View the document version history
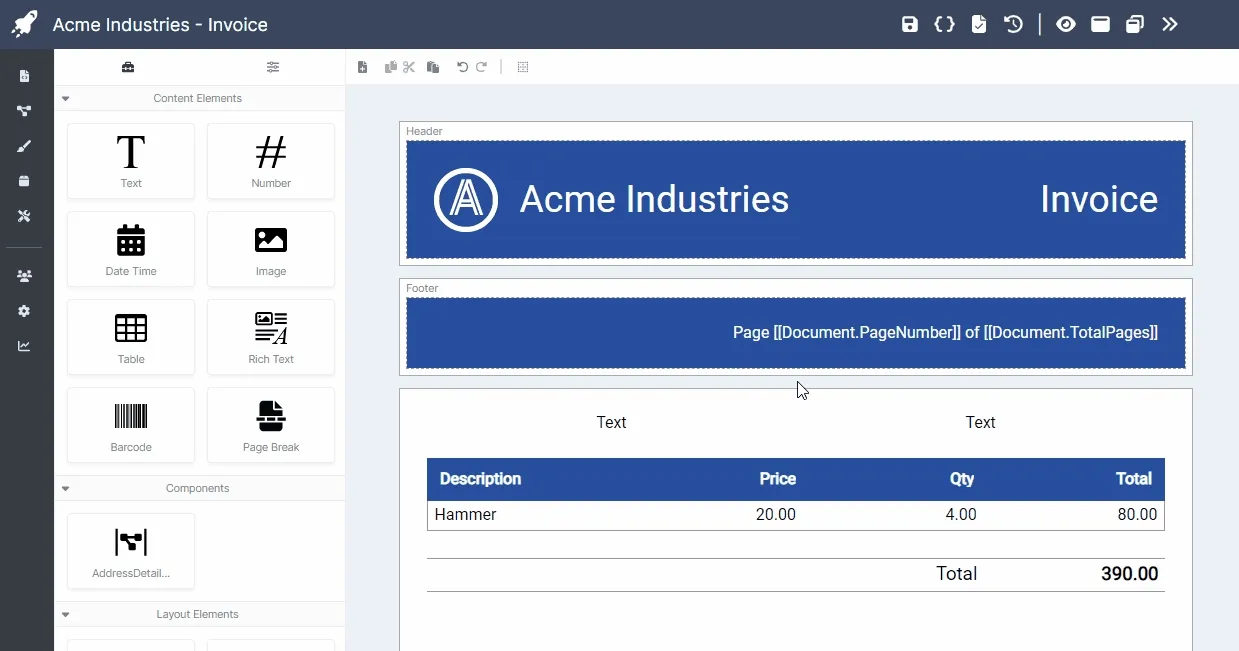The image size is (1239, 651). (x=1013, y=24)
